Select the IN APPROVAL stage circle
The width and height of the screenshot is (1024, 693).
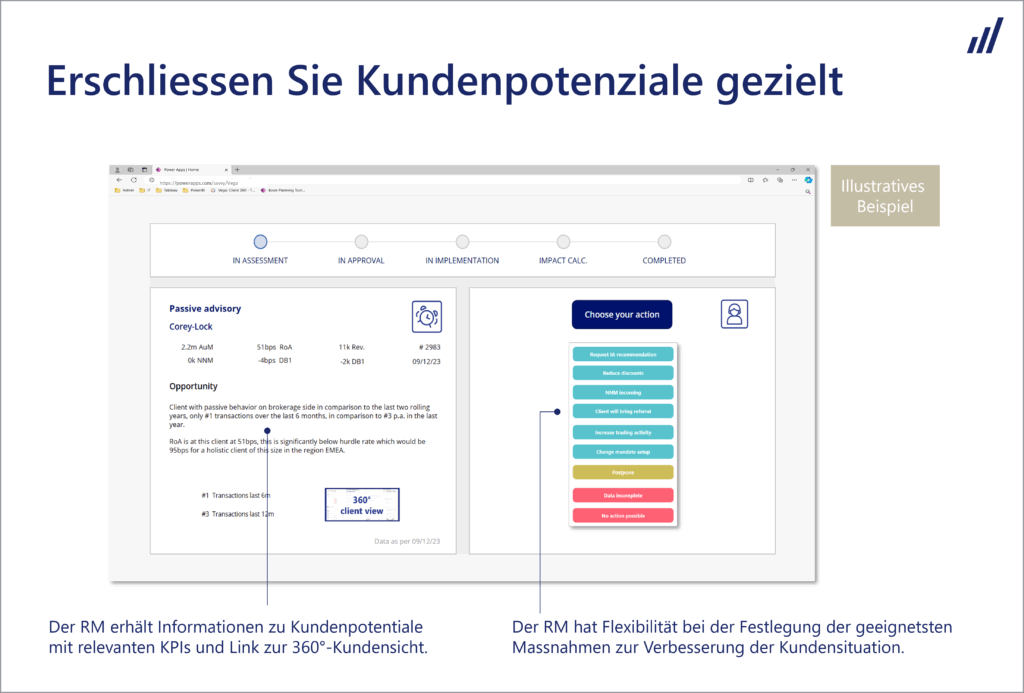[x=361, y=241]
